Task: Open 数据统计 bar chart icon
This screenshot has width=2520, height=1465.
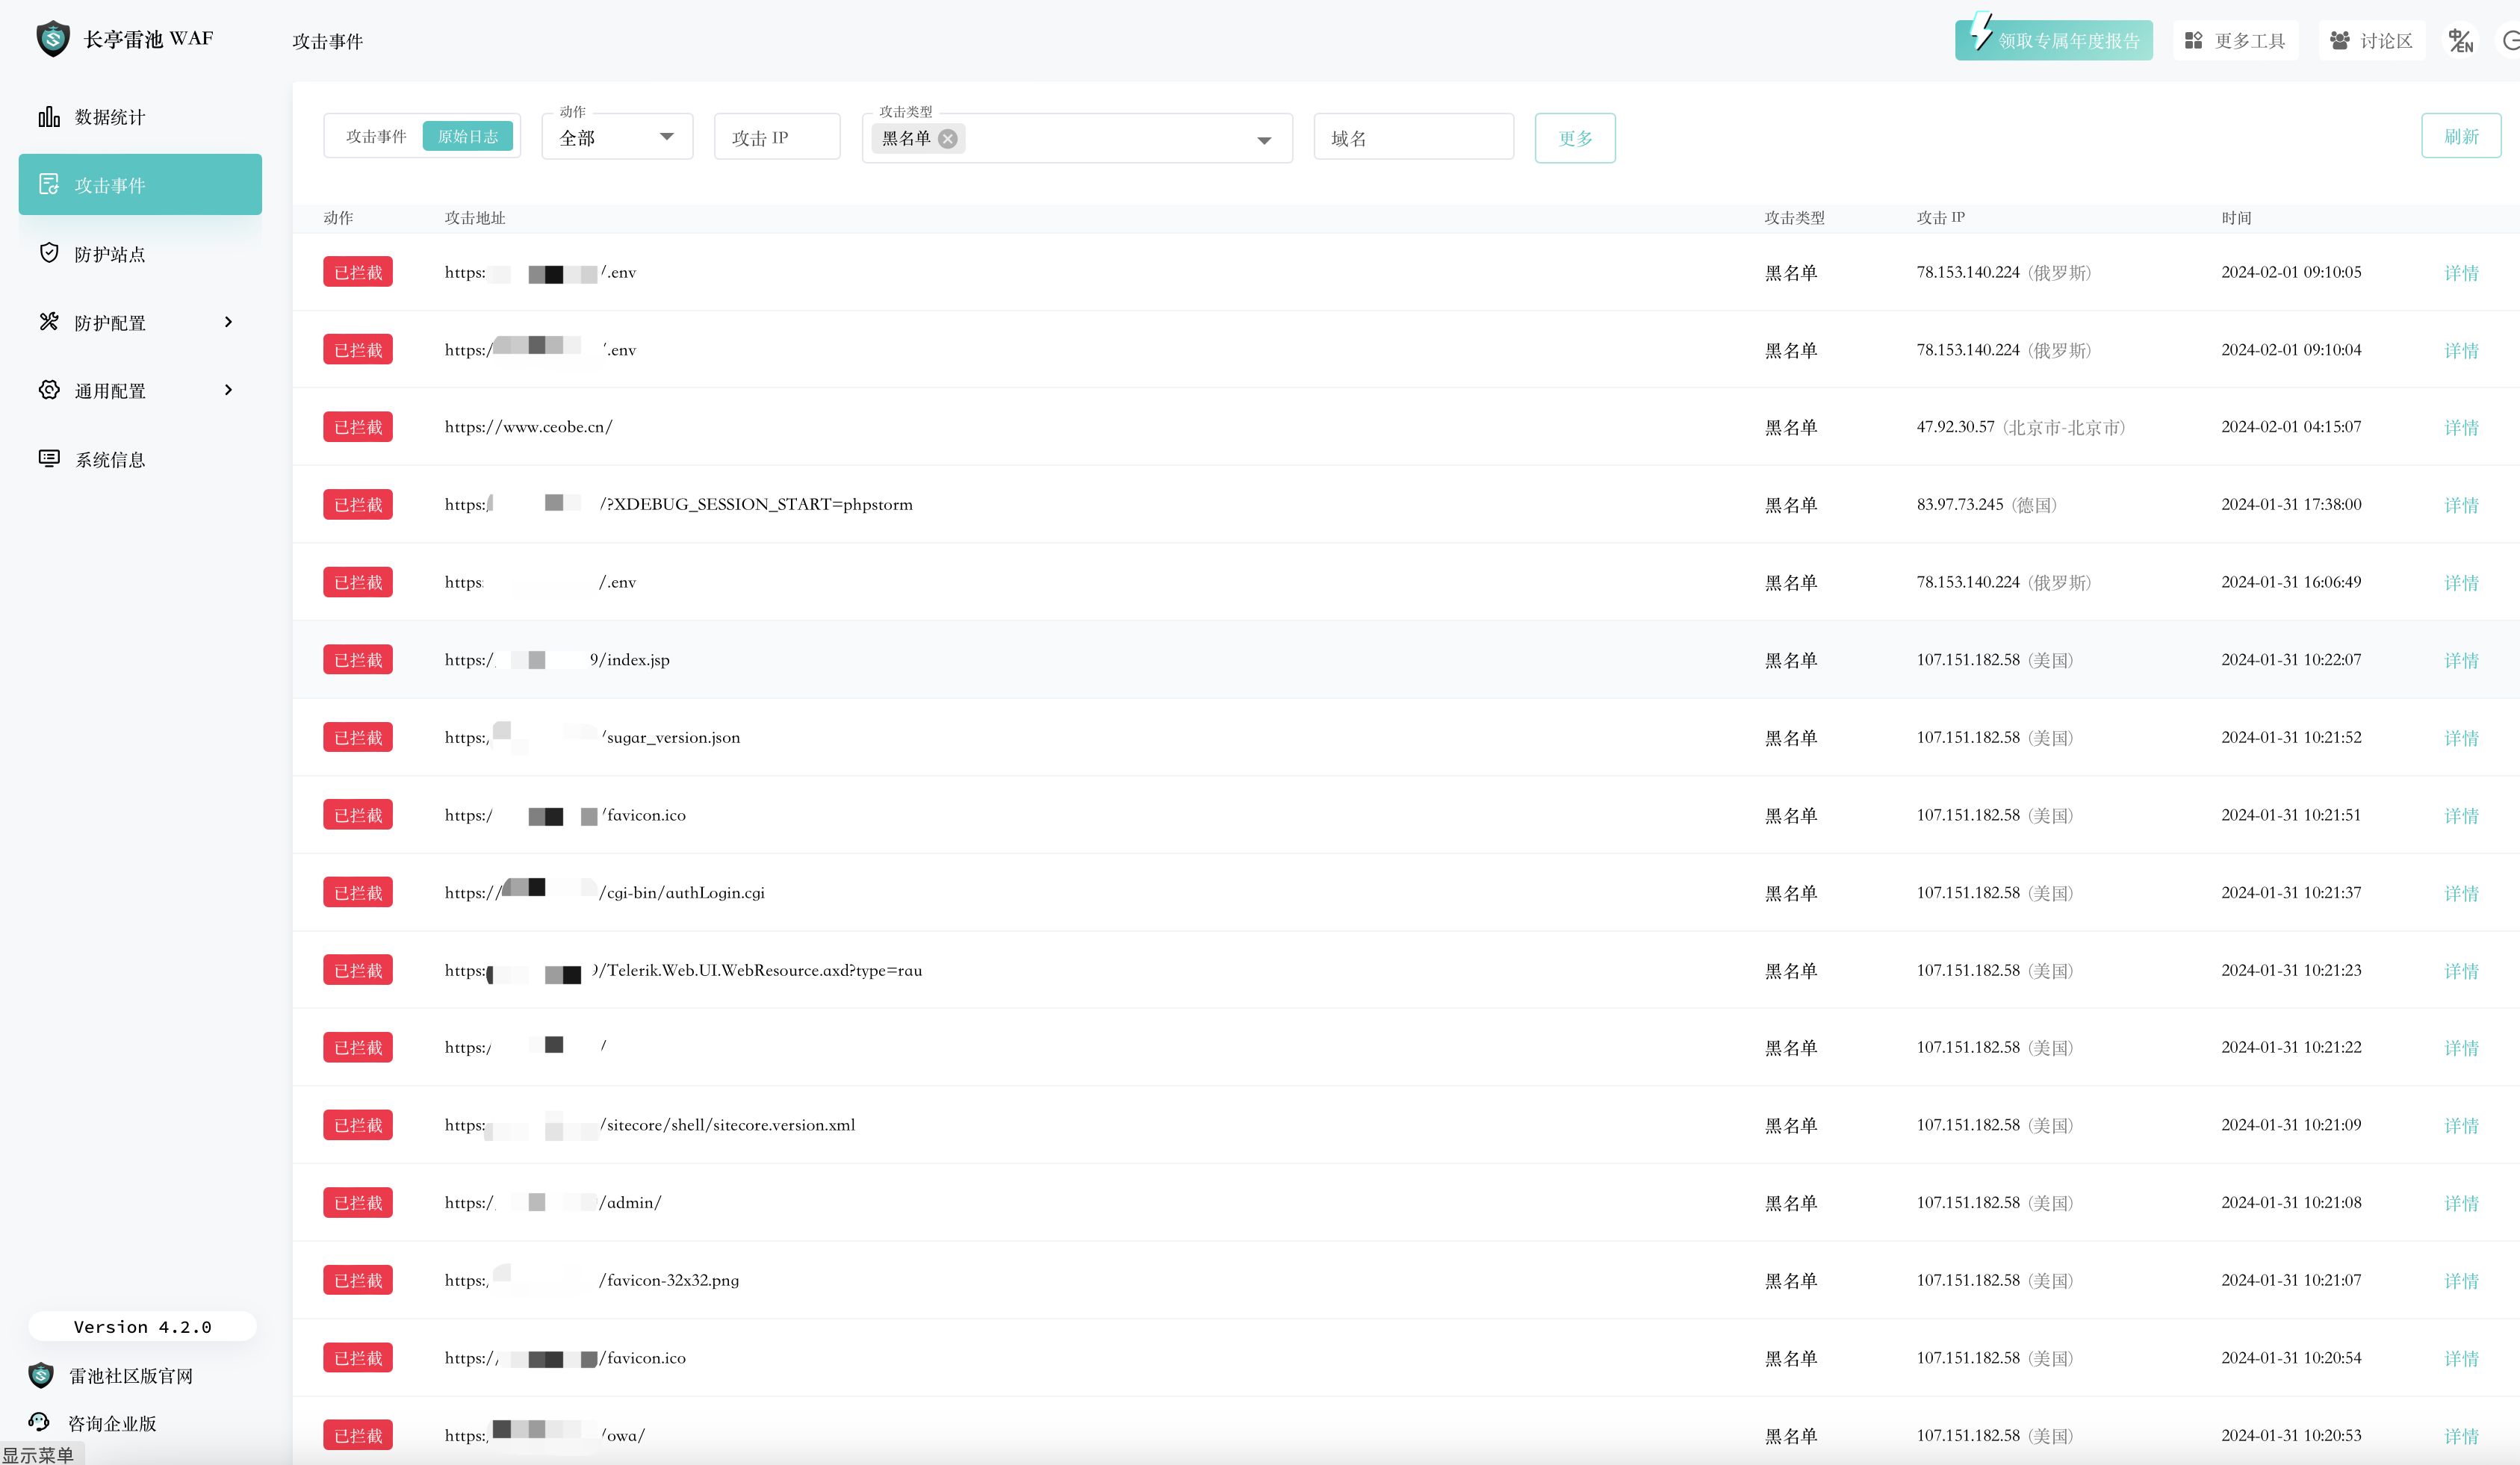Action: (48, 117)
